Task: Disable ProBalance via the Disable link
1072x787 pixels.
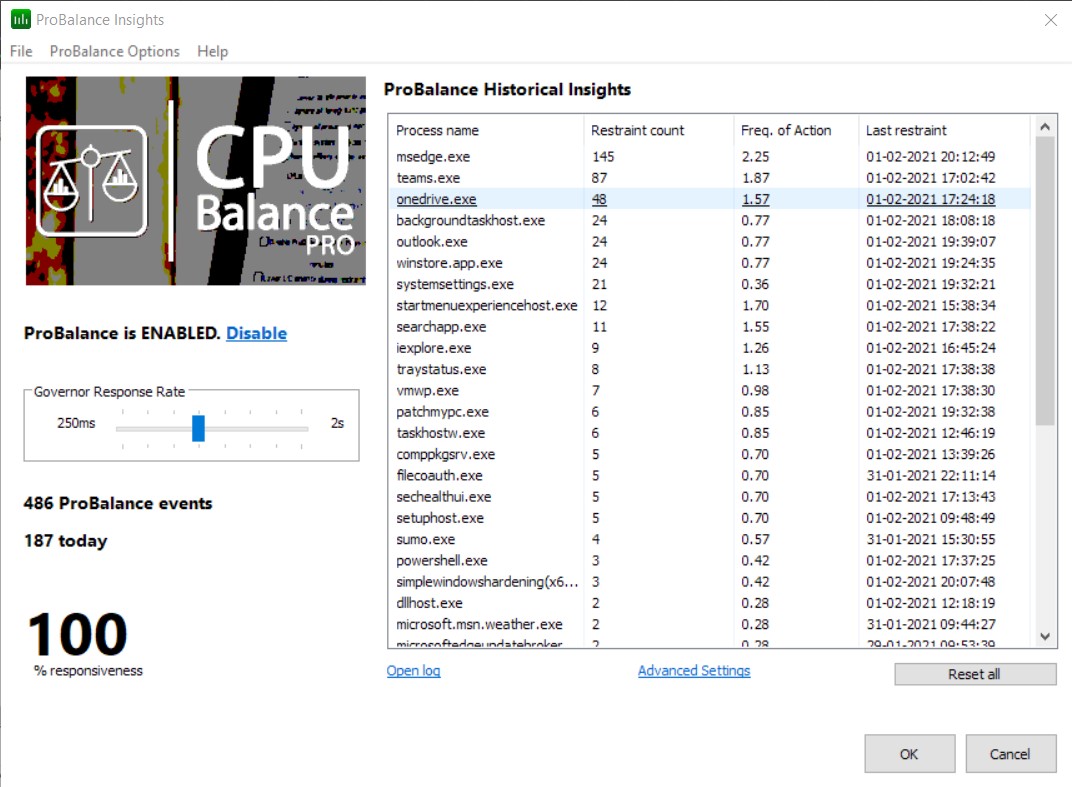Action: click(256, 333)
